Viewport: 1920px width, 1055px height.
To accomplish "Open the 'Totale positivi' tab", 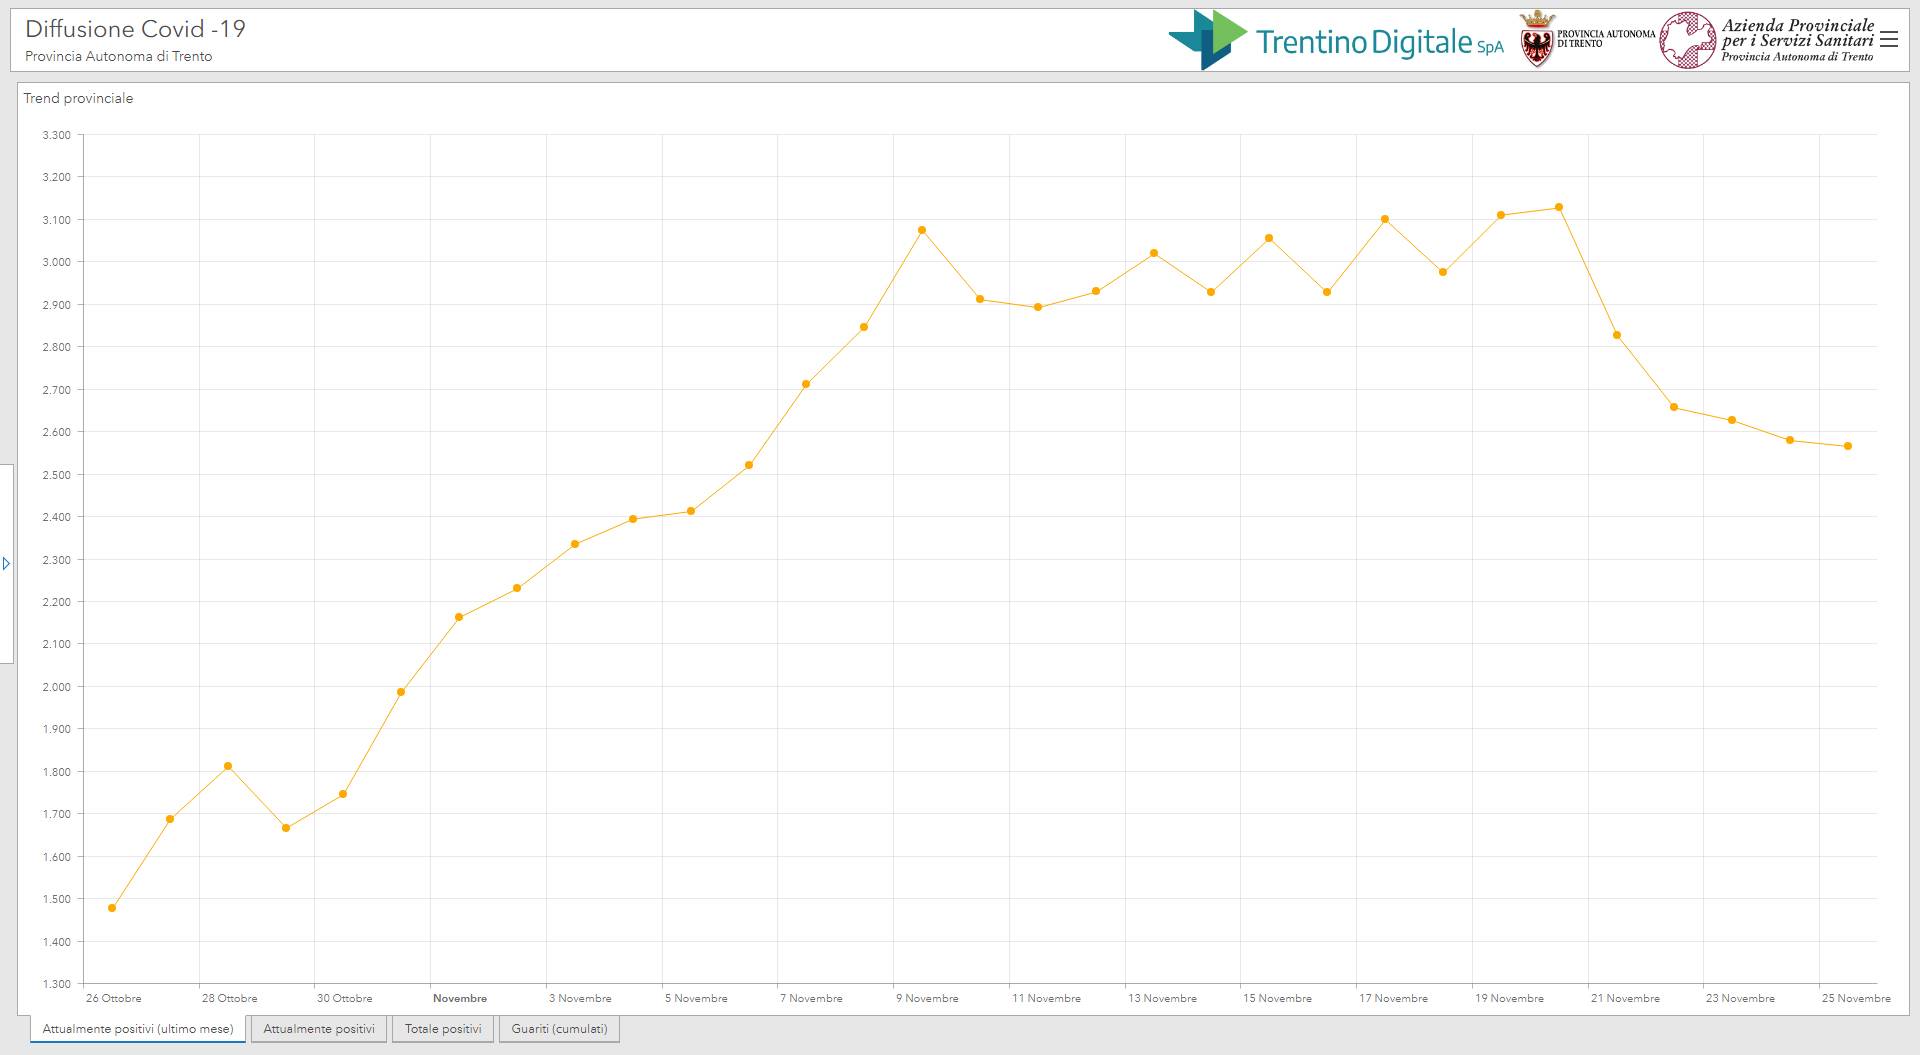I will coord(443,1029).
